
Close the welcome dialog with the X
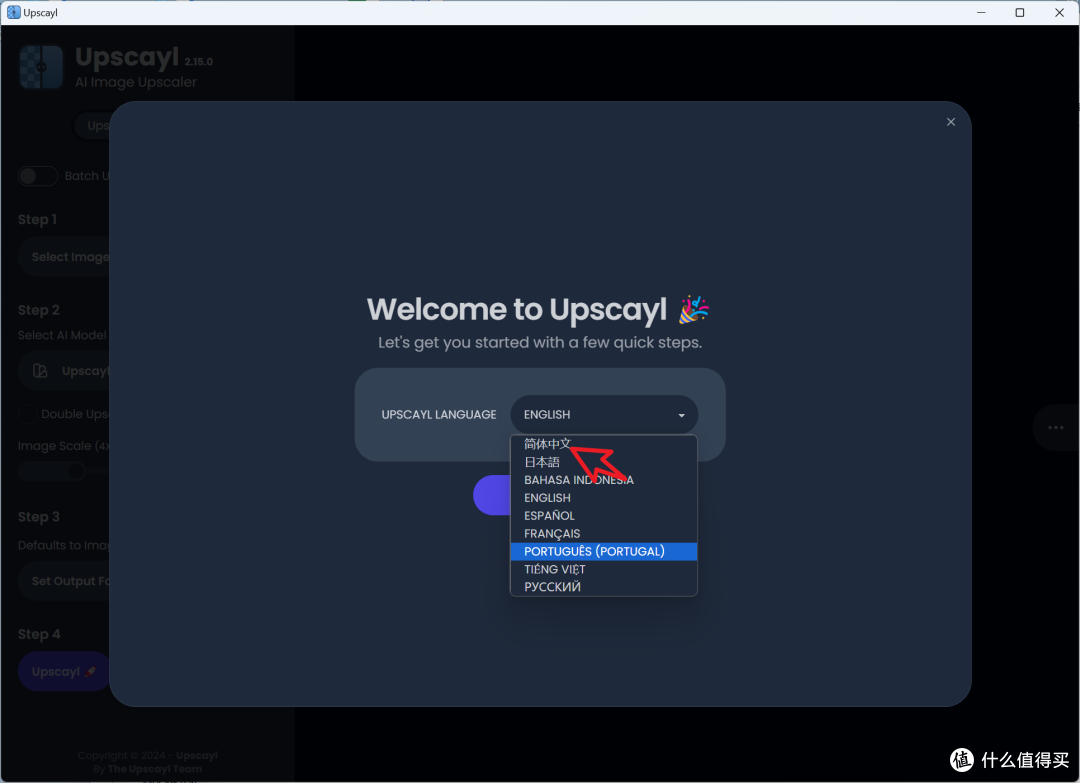click(x=951, y=122)
